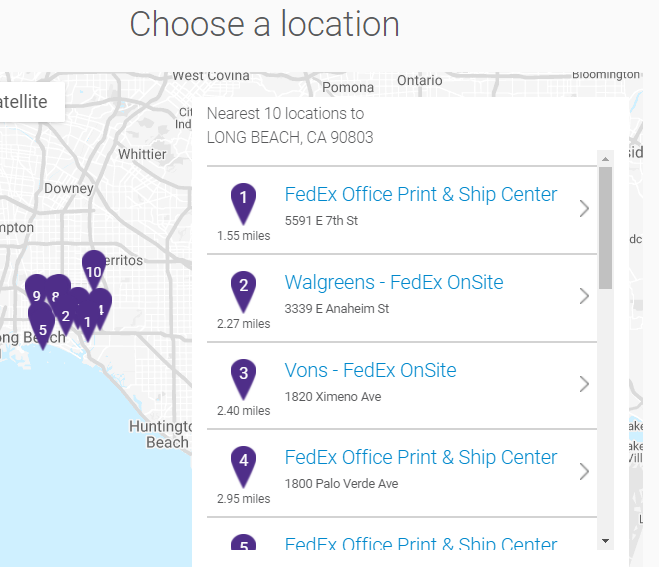Screen dimensions: 659x567
Task: Open Vons - FedEx OnSite link
Action: pyautogui.click(x=370, y=370)
